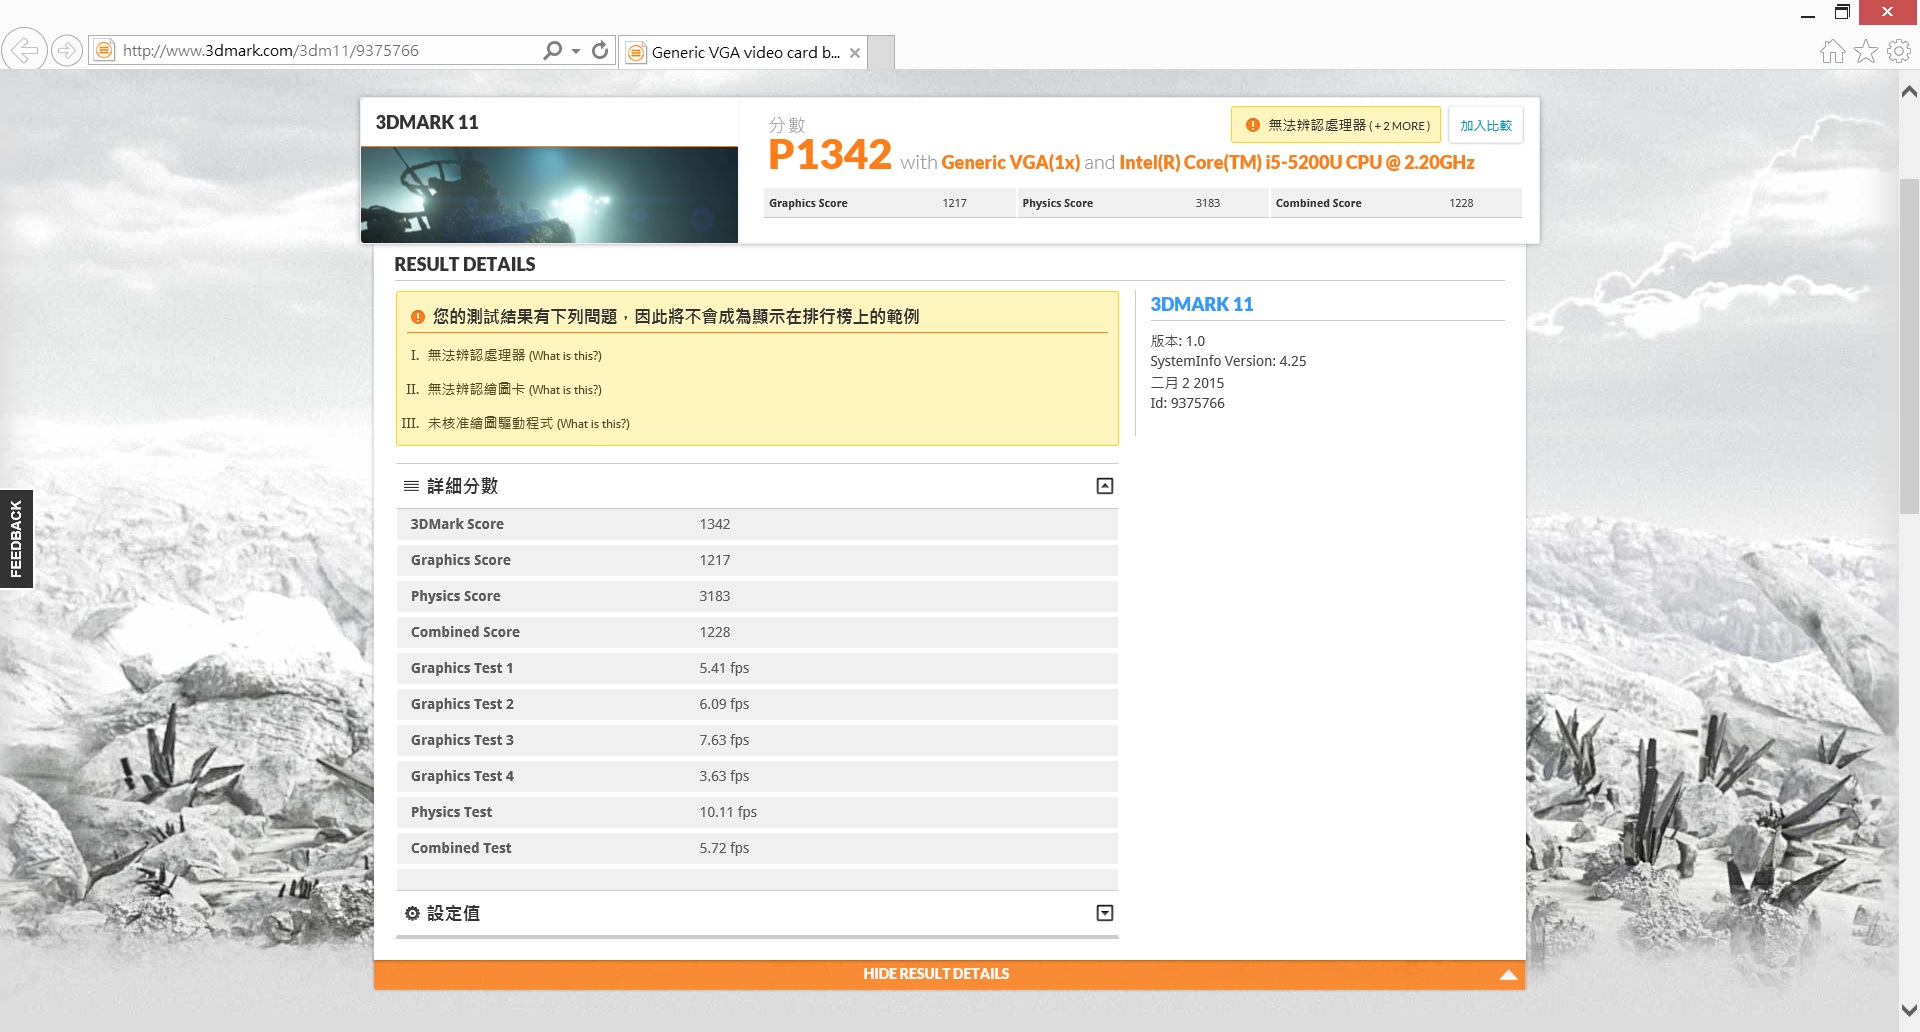Click the Id: 9375766 text
The height and width of the screenshot is (1032, 1920).
coord(1187,403)
